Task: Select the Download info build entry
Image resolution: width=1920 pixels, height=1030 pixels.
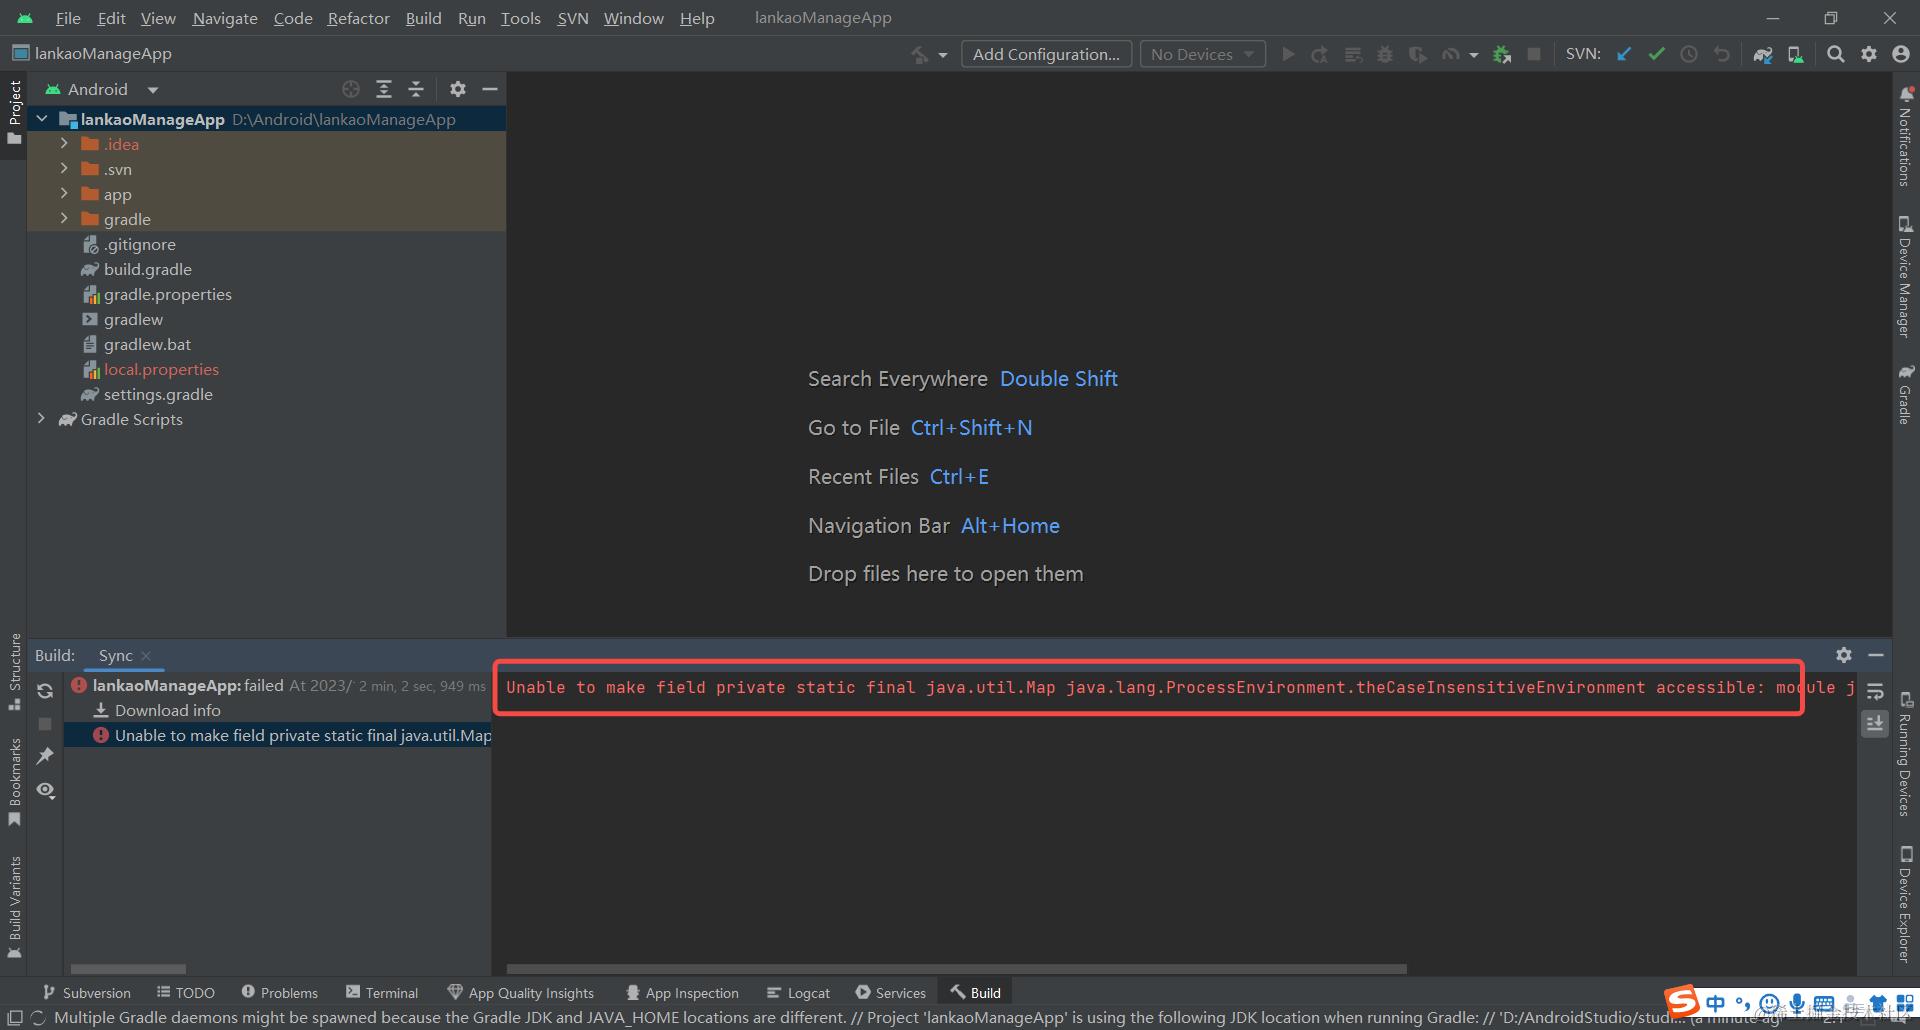Action: (x=167, y=710)
